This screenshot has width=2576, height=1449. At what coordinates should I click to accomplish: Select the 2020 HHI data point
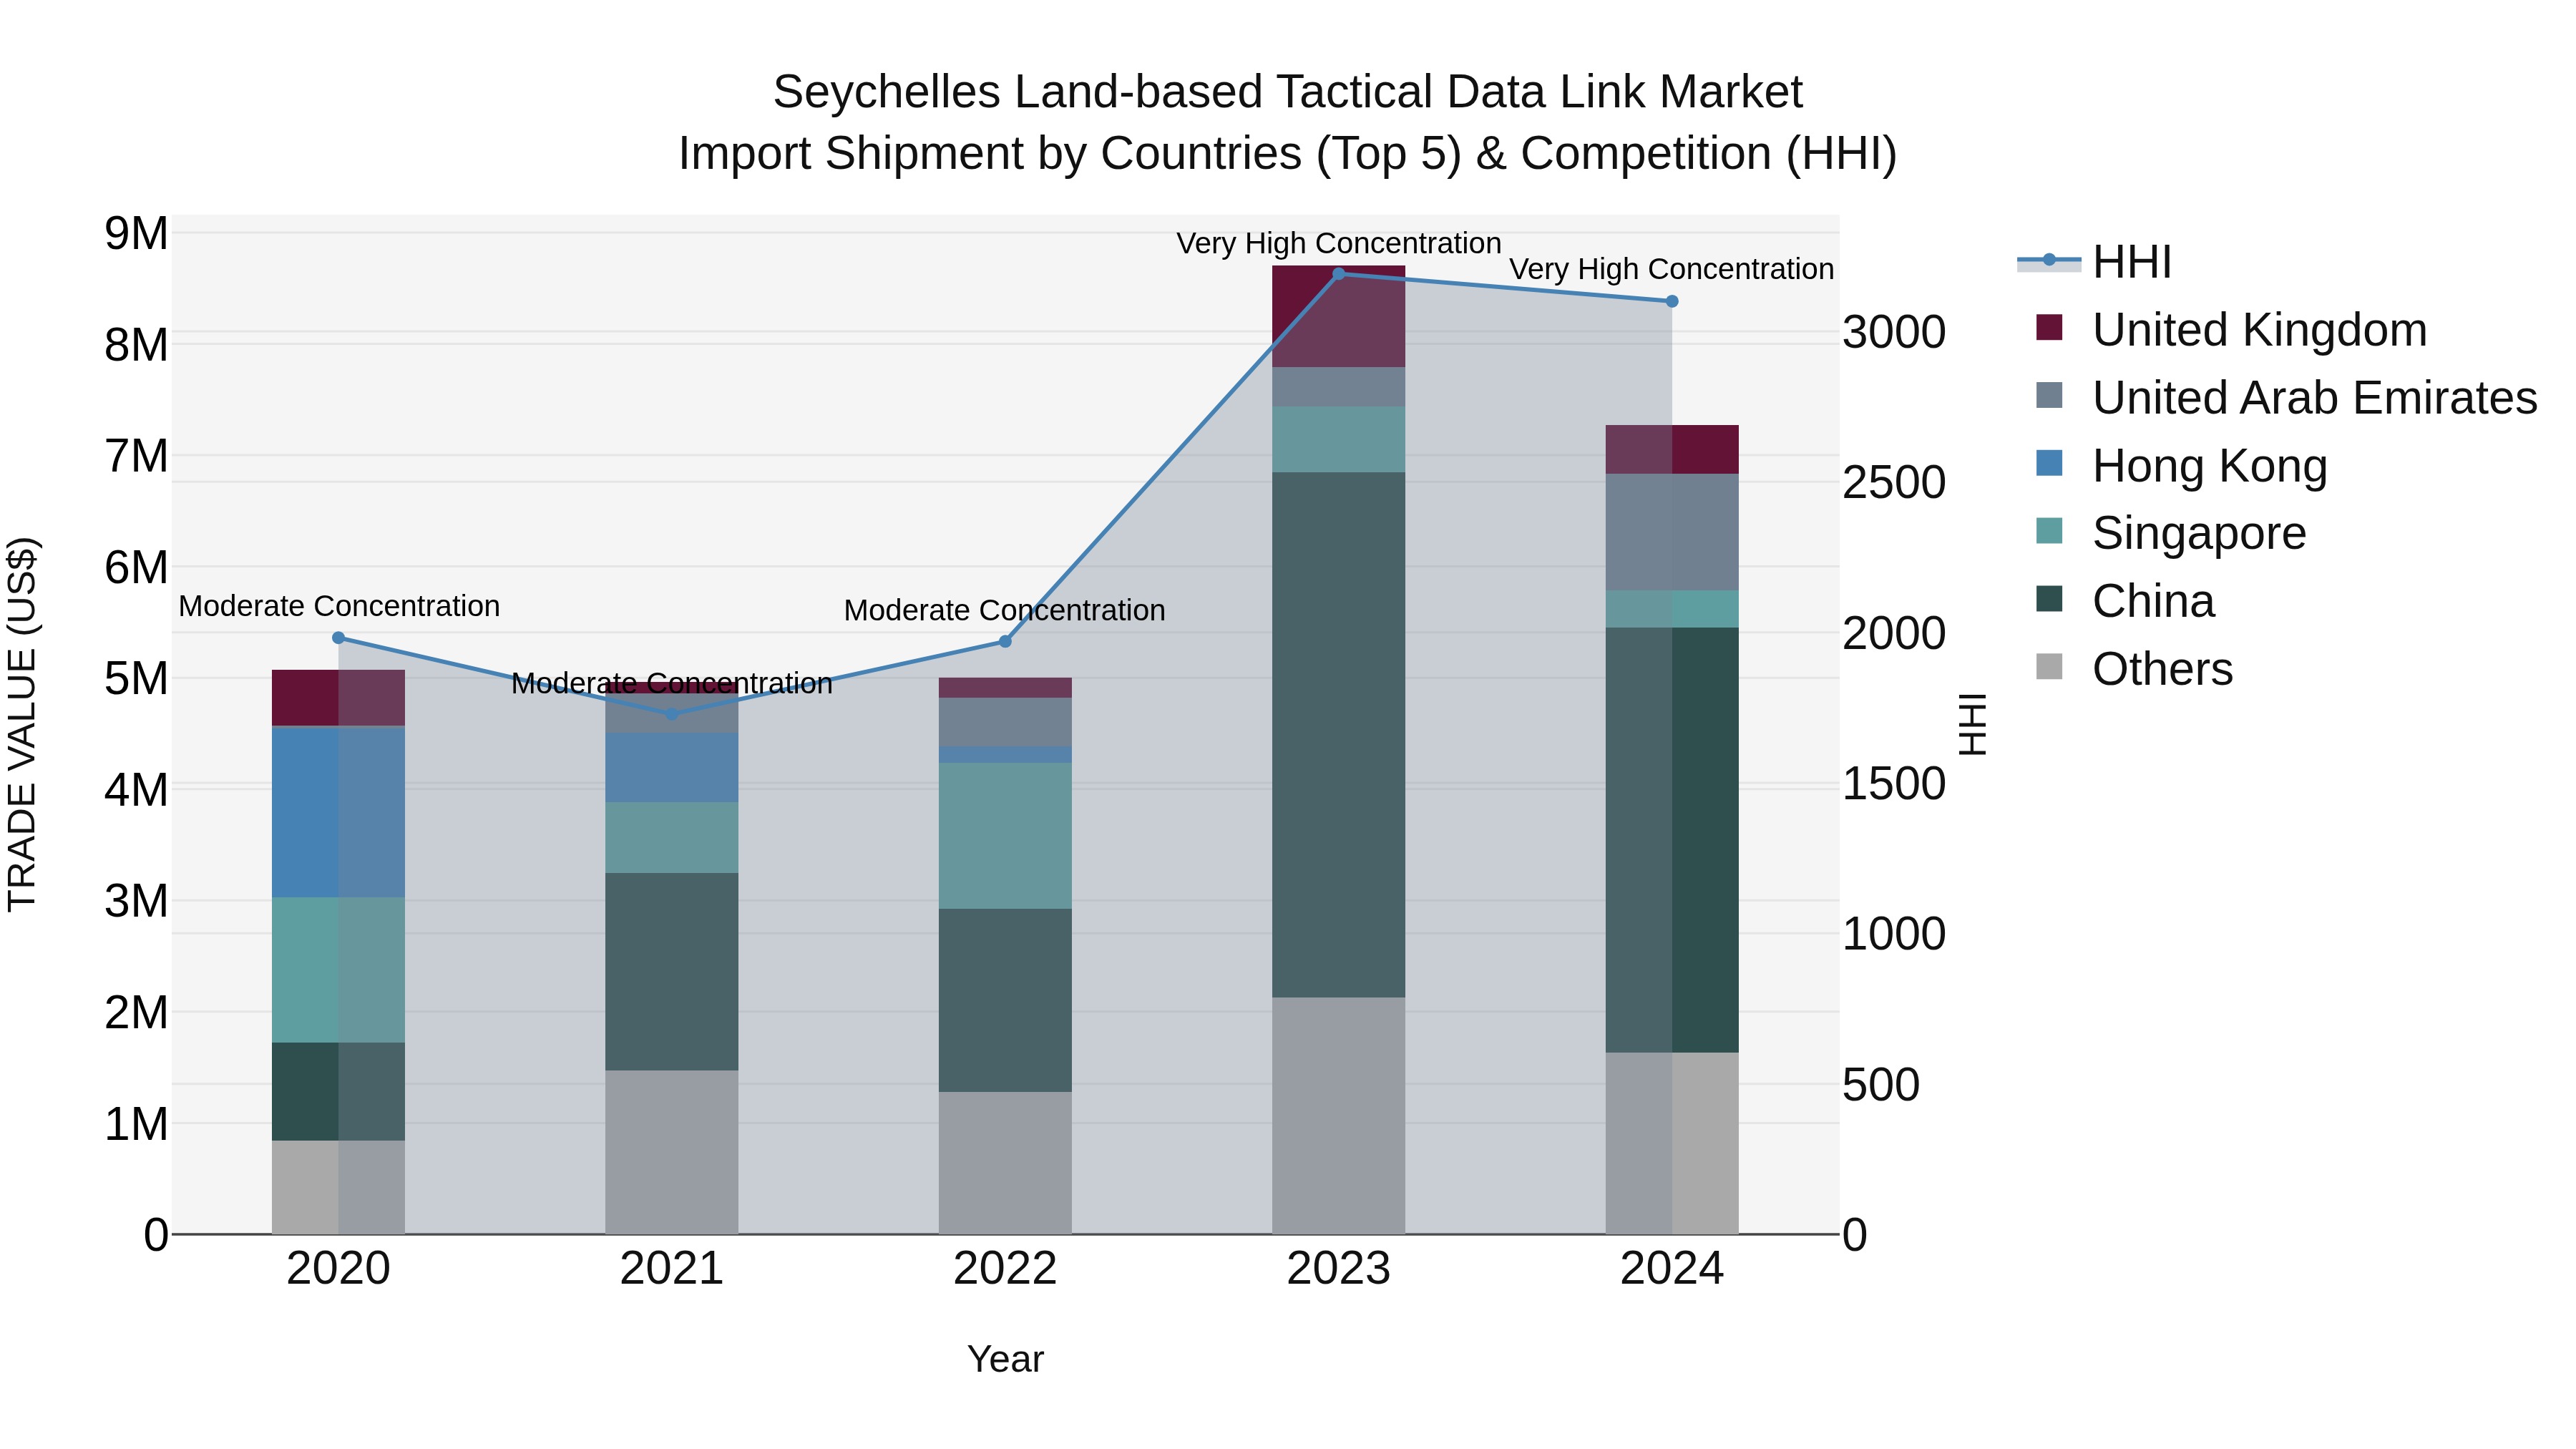(x=338, y=638)
